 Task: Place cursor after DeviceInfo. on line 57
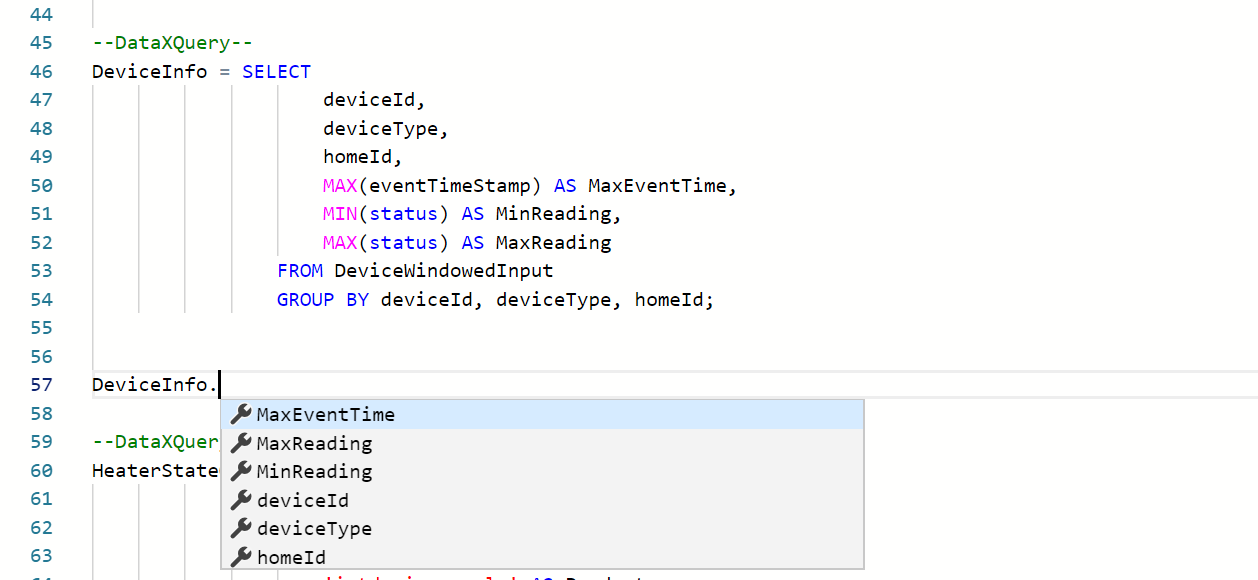click(x=219, y=385)
